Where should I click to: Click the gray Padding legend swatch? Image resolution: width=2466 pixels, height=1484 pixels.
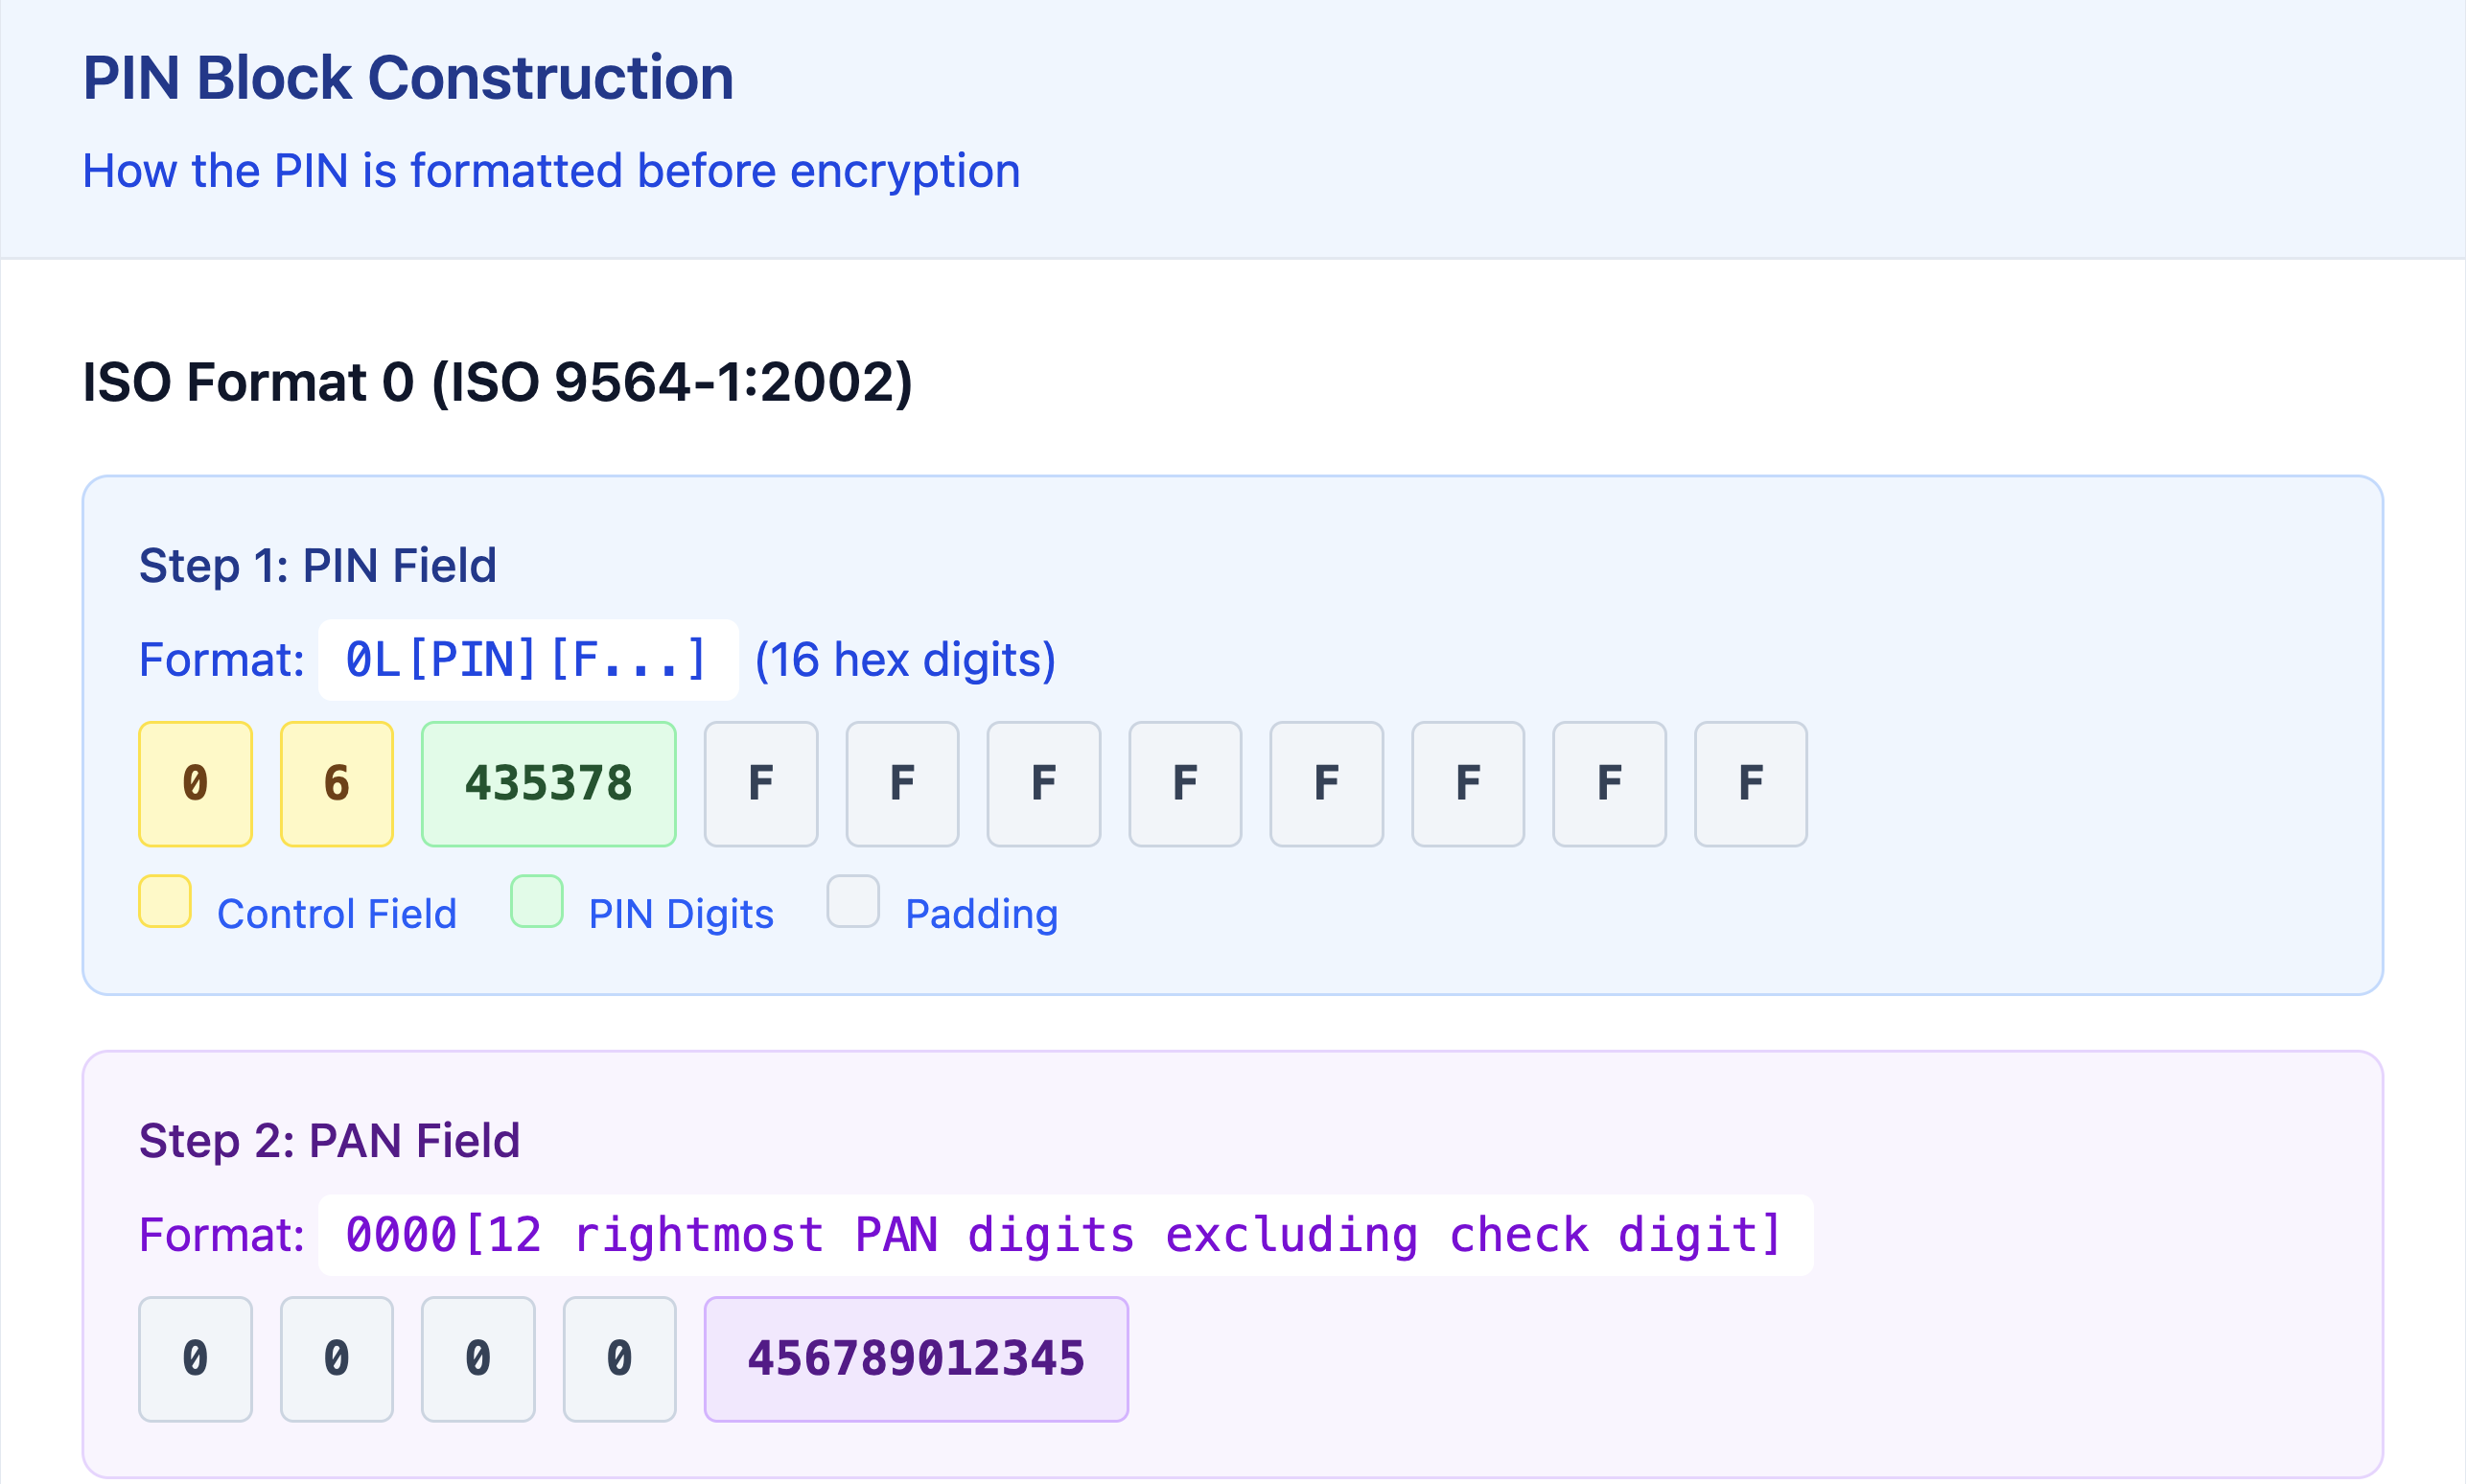pyautogui.click(x=853, y=901)
